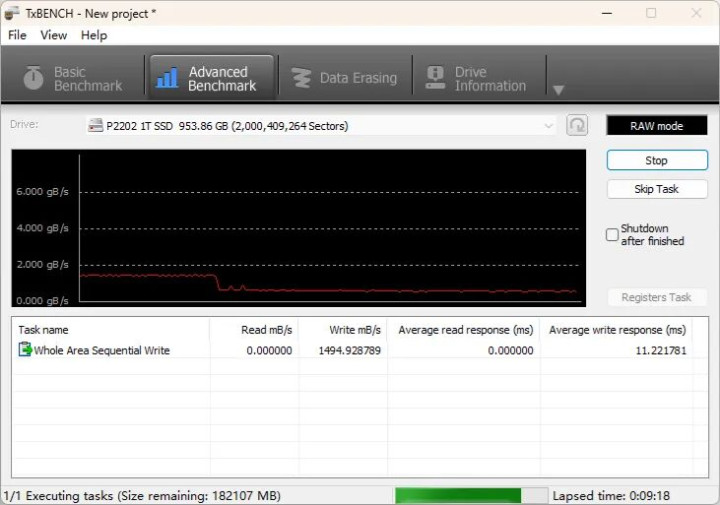720x505 pixels.
Task: Select the Advanced Benchmark tab
Action: [212, 79]
